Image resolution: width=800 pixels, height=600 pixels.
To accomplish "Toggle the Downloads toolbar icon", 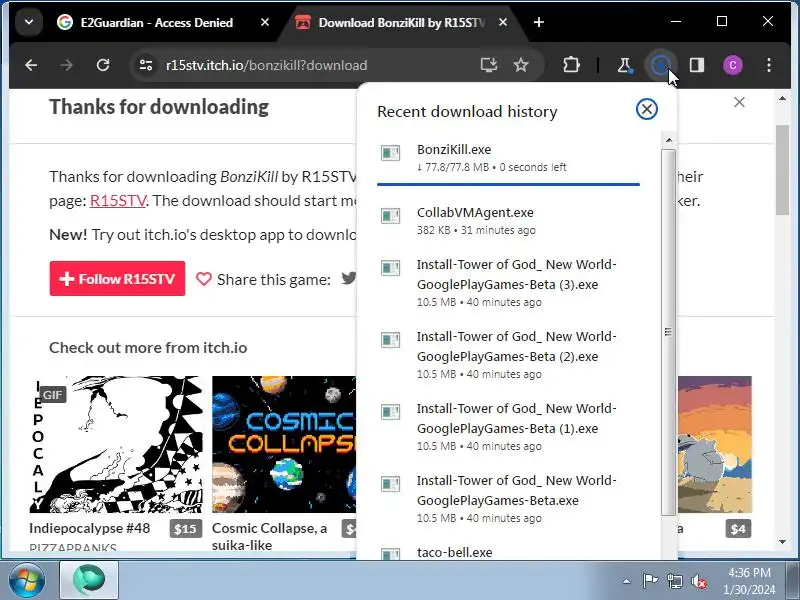I will (660, 65).
